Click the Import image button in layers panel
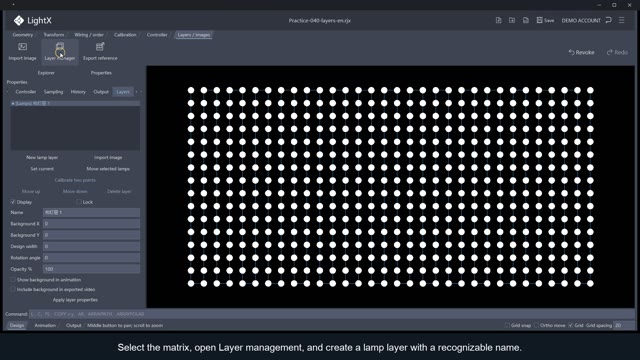 pyautogui.click(x=108, y=158)
